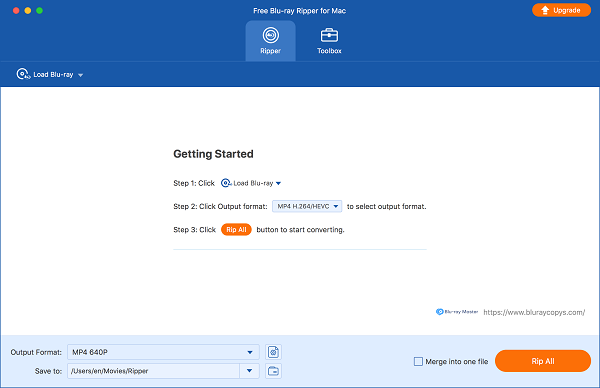This screenshot has width=600, height=388.
Task: Minimize window with yellow button
Action: [28, 10]
